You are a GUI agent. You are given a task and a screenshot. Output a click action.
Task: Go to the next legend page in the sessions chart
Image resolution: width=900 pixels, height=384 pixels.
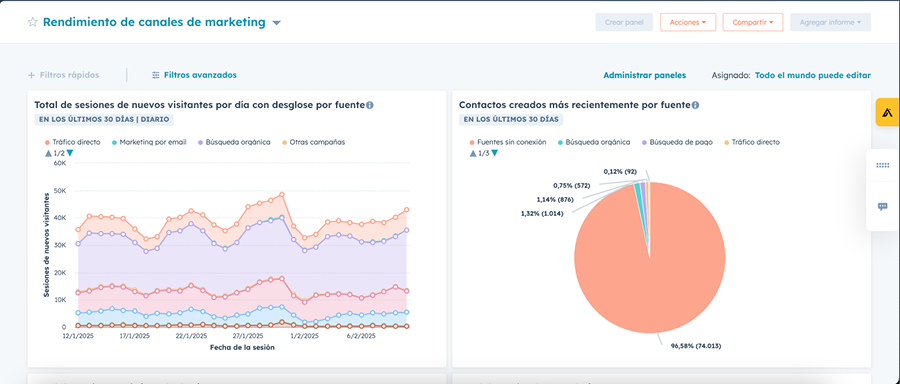tap(70, 153)
